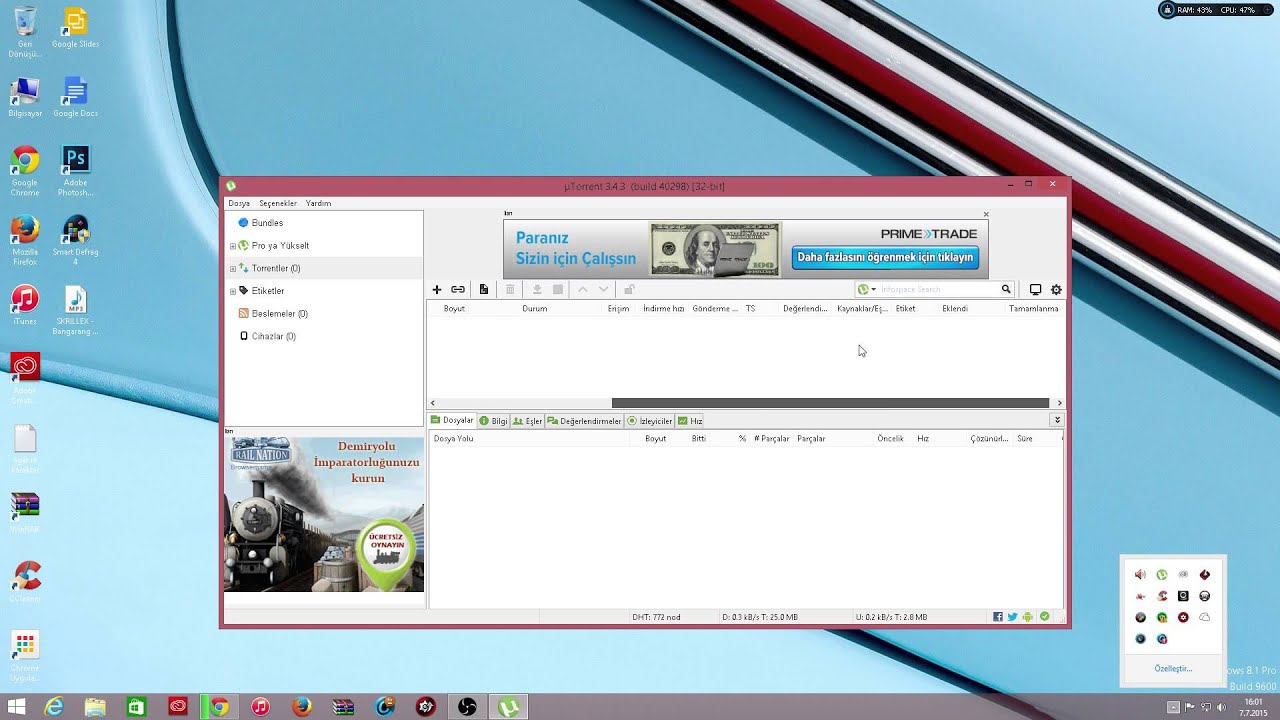The height and width of the screenshot is (720, 1280).
Task: Open iTunes from the taskbar
Action: tap(260, 707)
